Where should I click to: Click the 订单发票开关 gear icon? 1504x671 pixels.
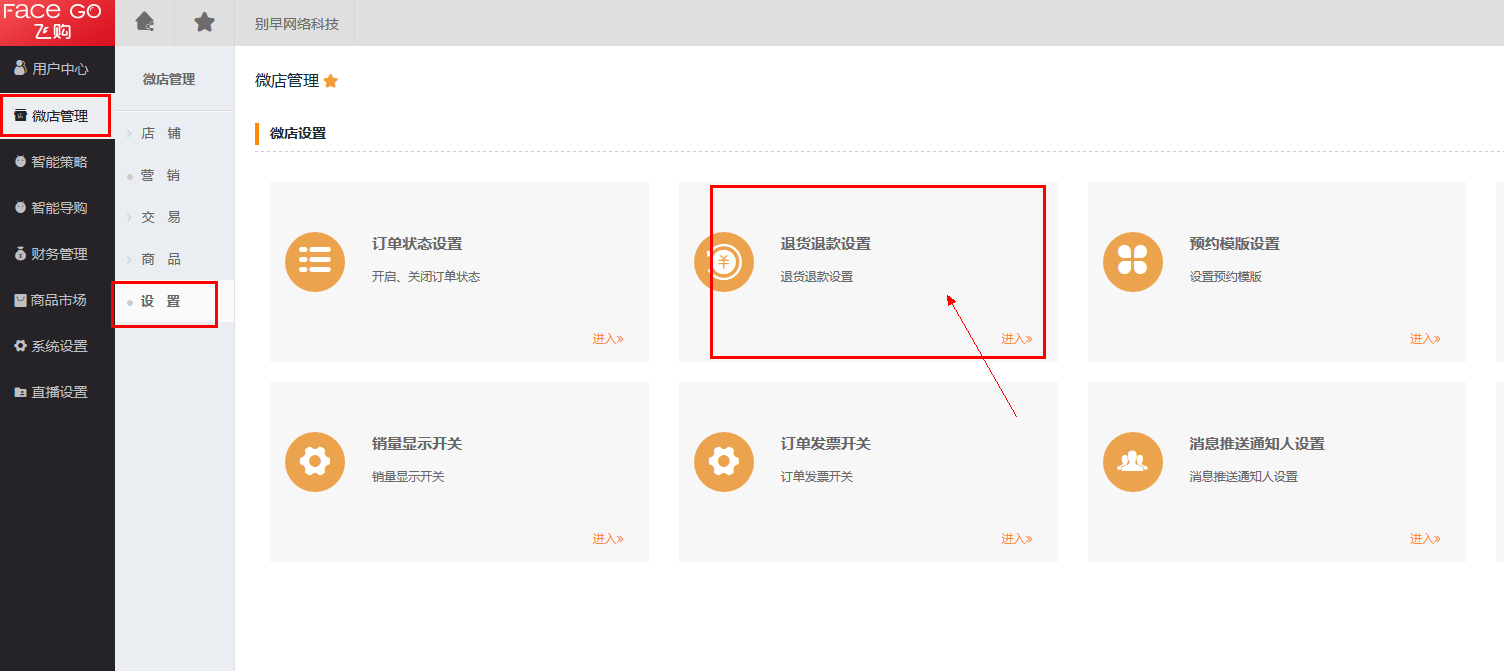(724, 462)
